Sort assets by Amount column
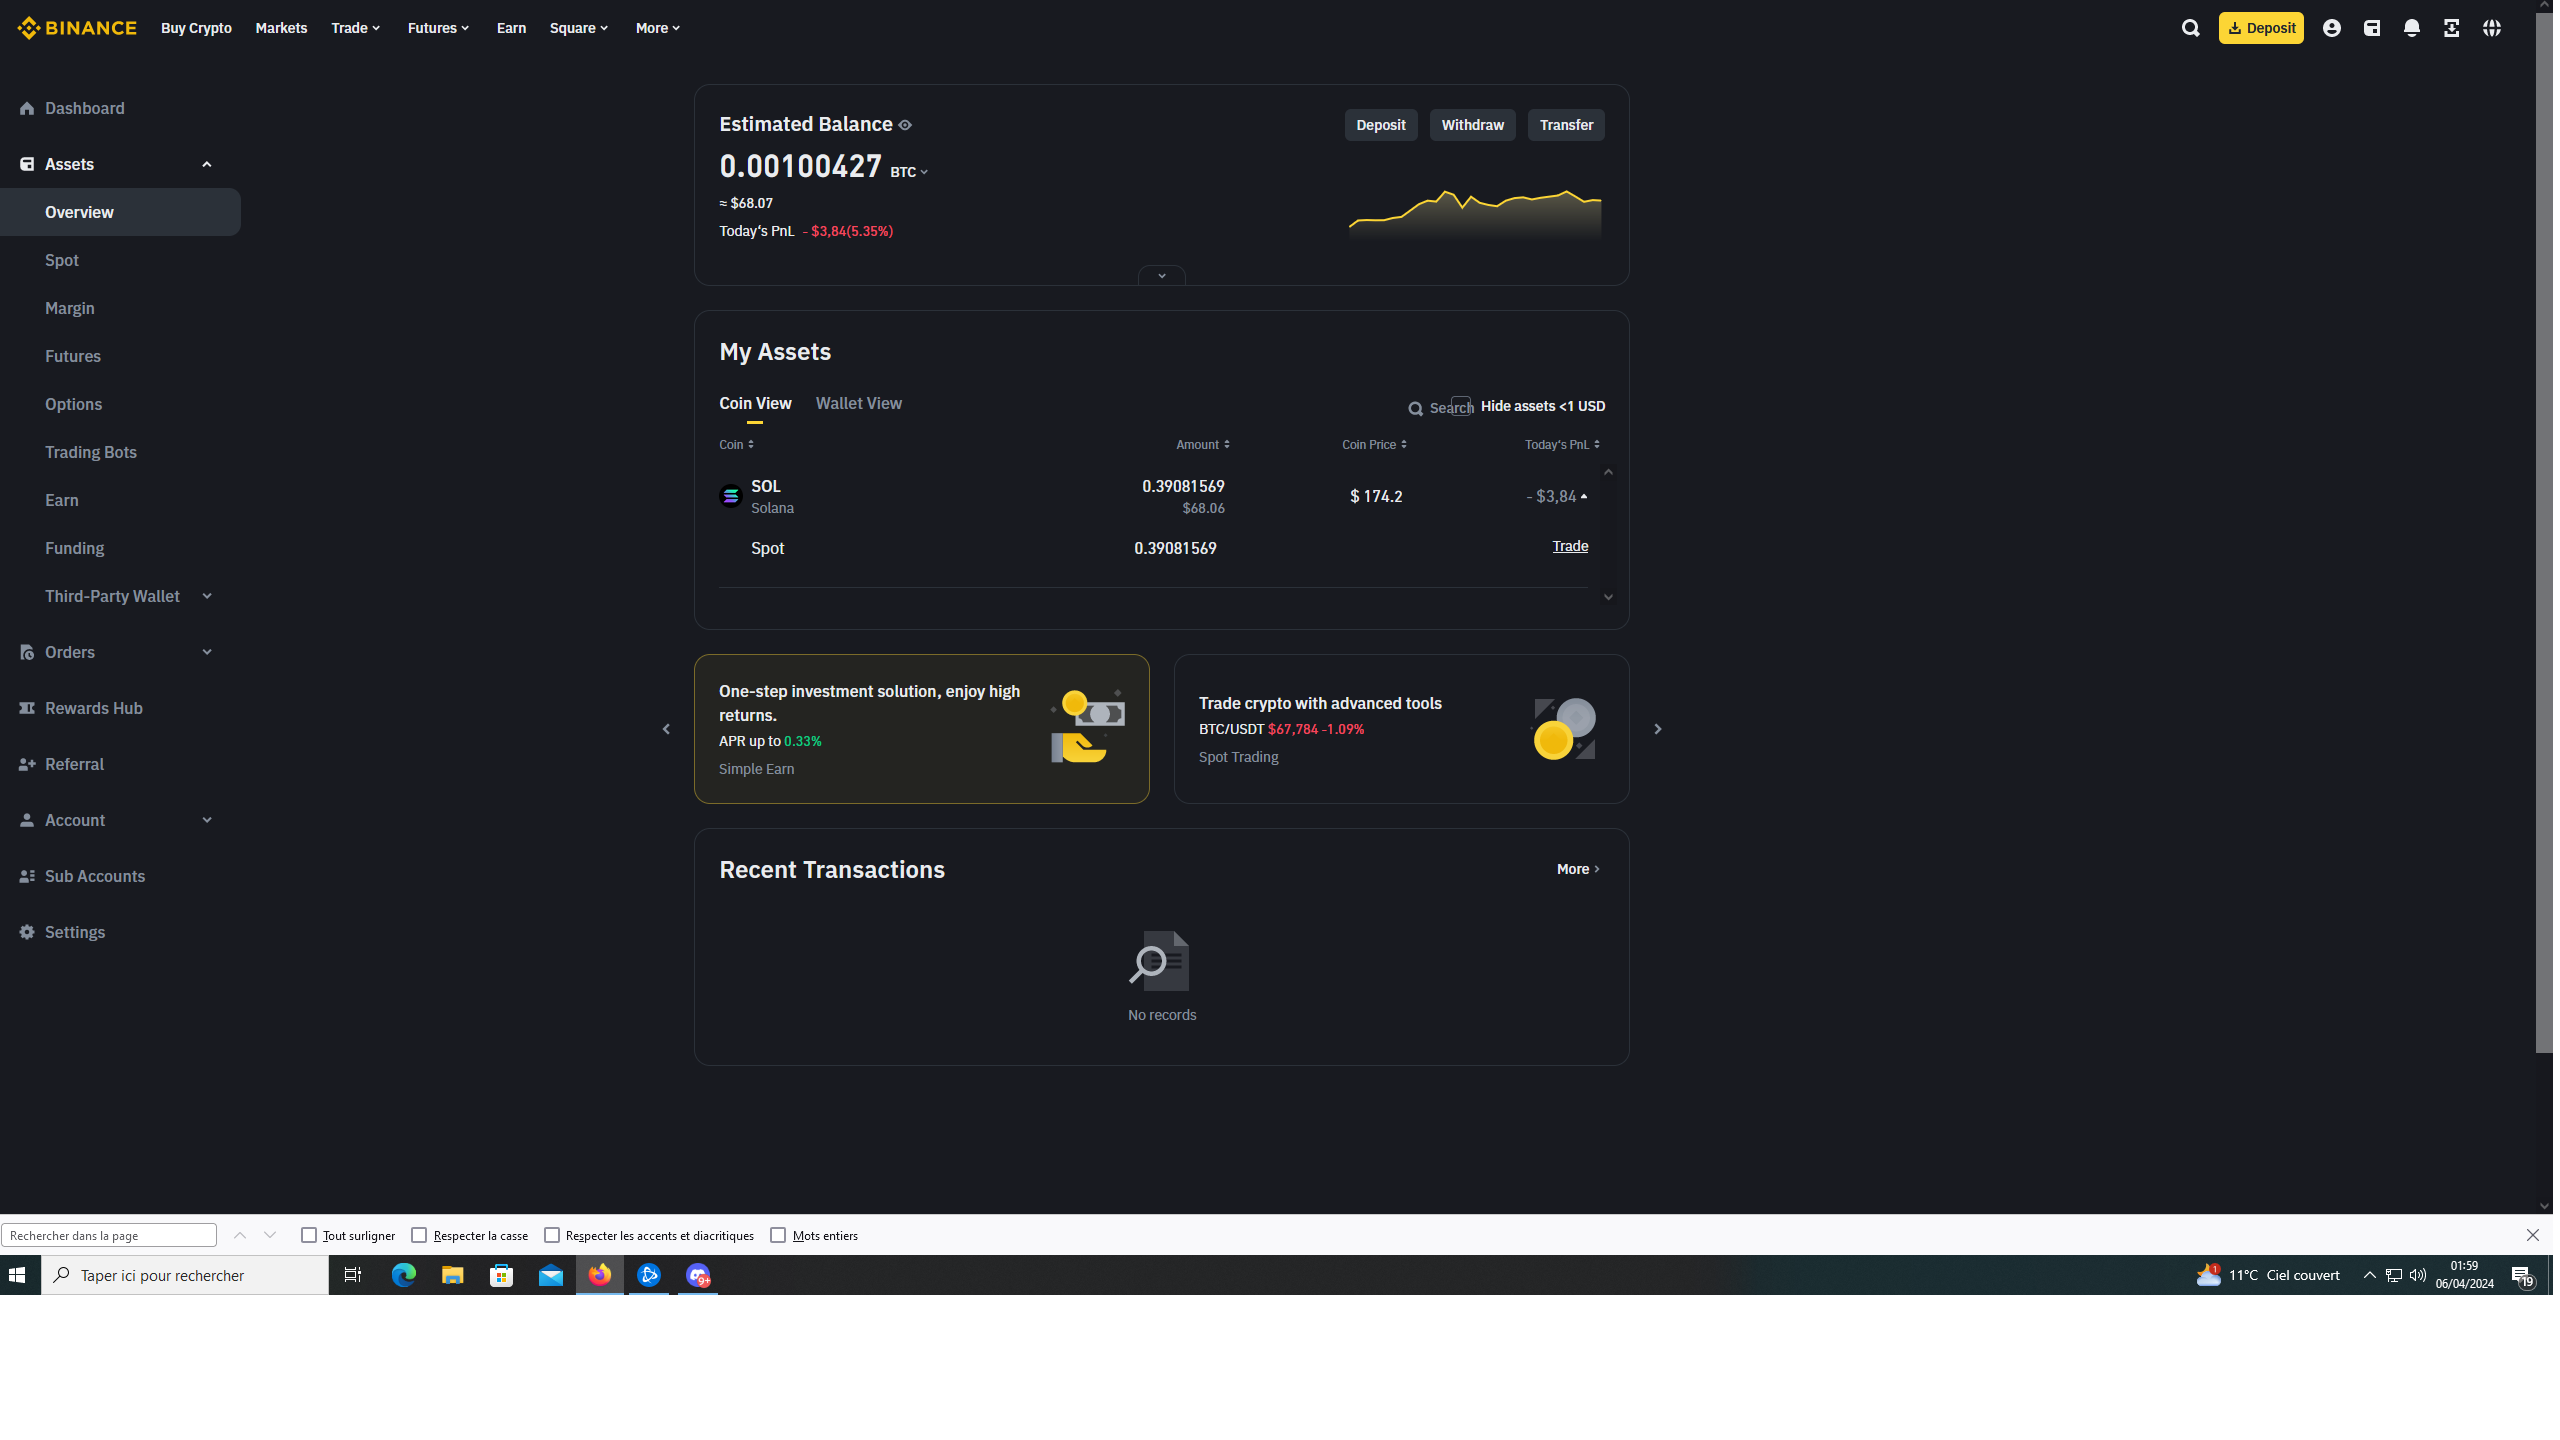This screenshot has height=1440, width=2560. (1203, 445)
